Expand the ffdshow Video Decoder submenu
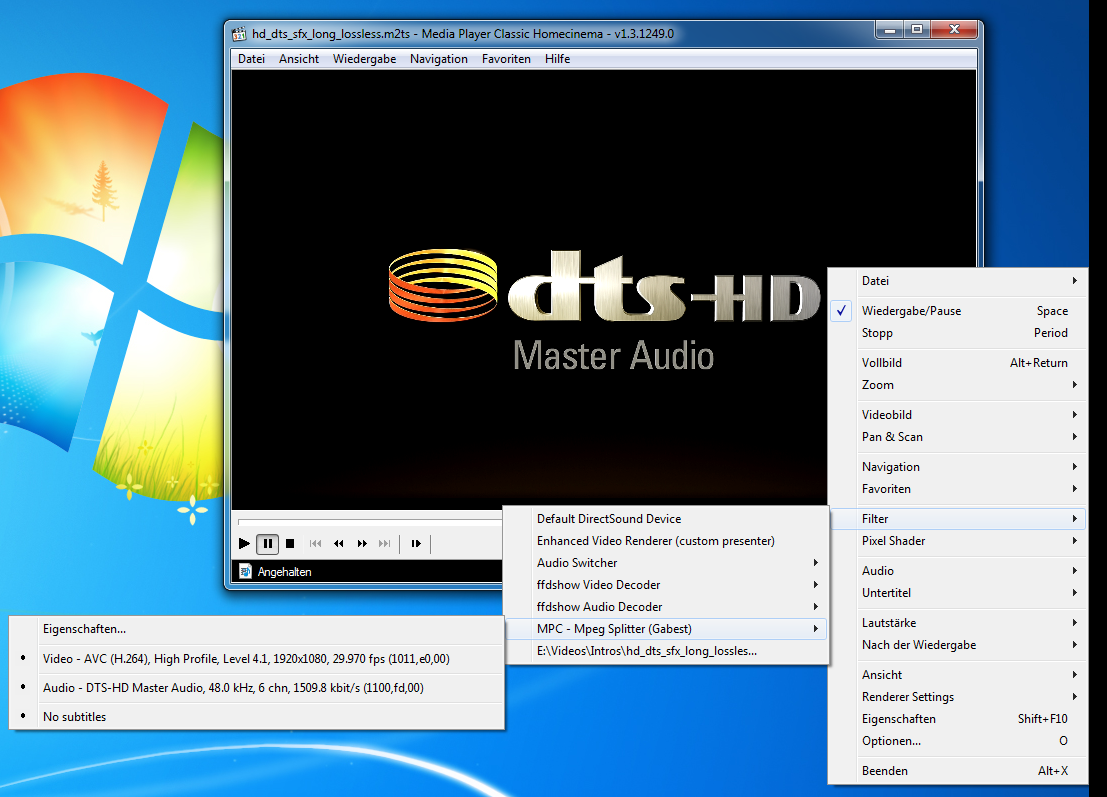This screenshot has width=1107, height=797. click(x=666, y=585)
